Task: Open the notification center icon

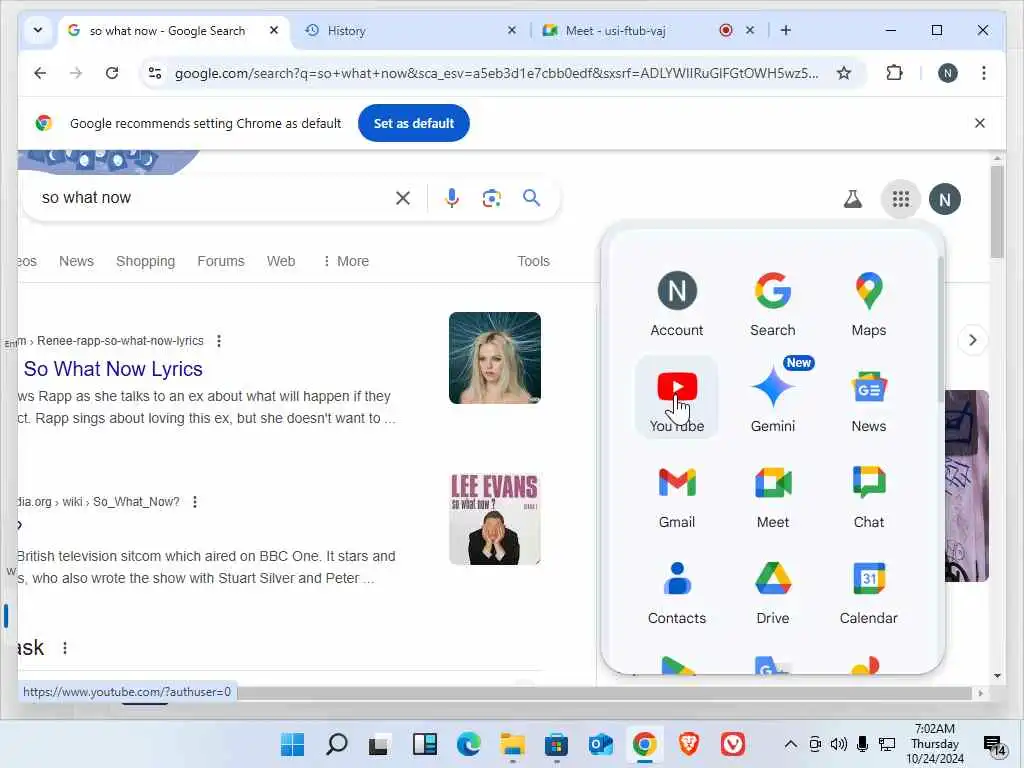Action: click(995, 744)
